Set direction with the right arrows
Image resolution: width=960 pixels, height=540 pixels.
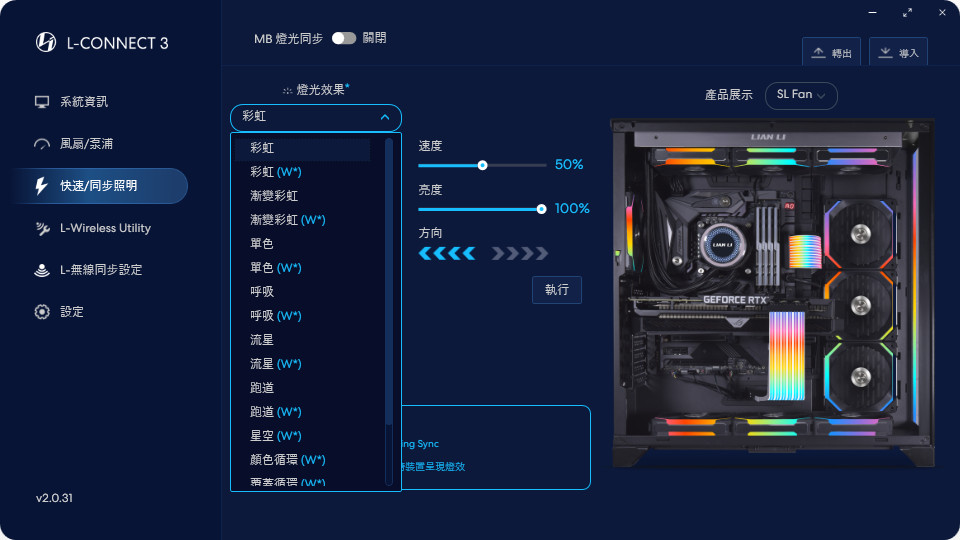pos(520,253)
